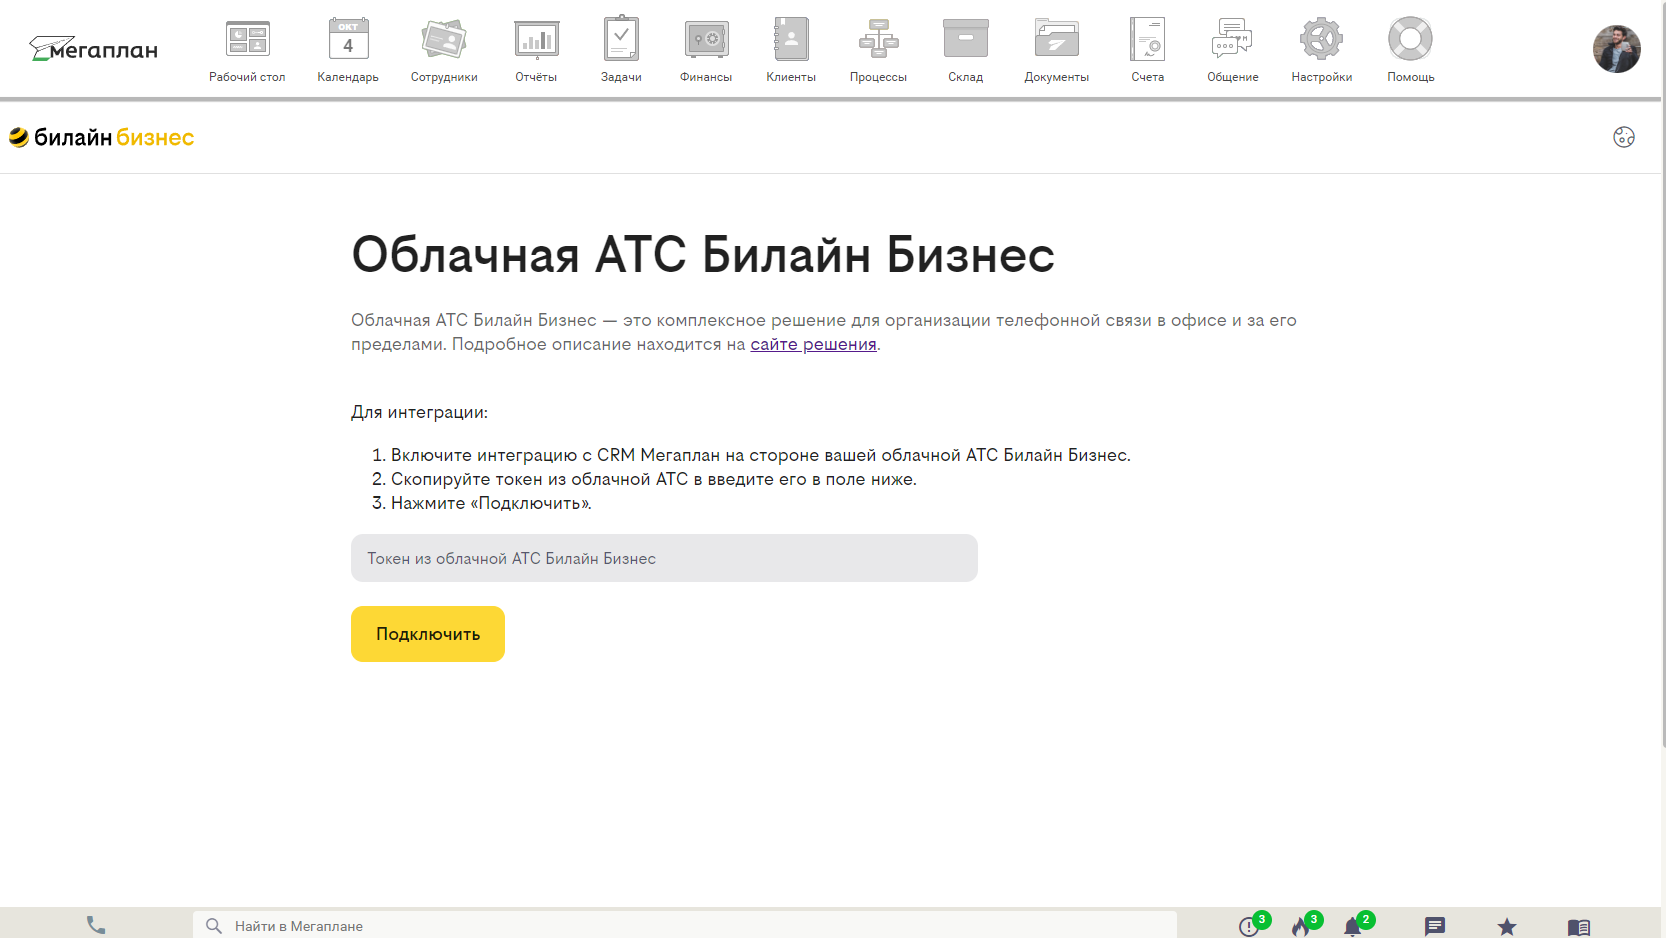The width and height of the screenshot is (1666, 938).
Task: Open the book knowledge base icon
Action: [1579, 927]
